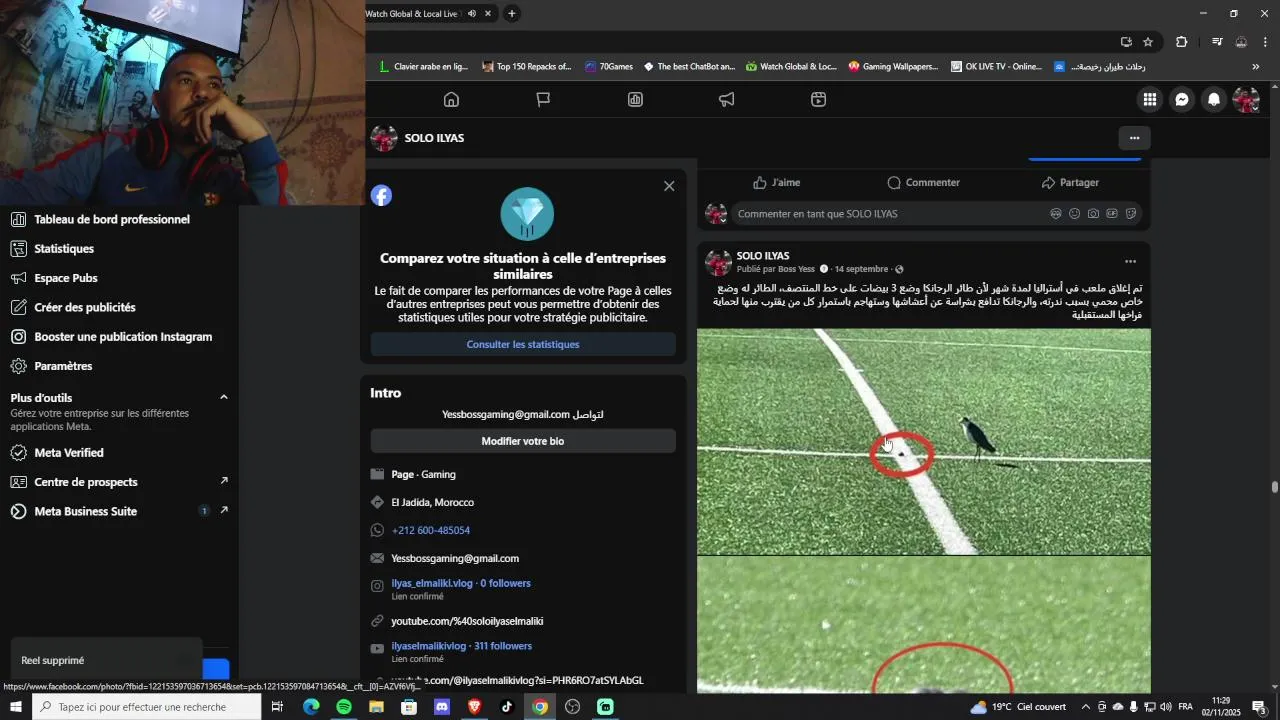
Task: Open Espace Pubs in sidebar
Action: pos(66,278)
